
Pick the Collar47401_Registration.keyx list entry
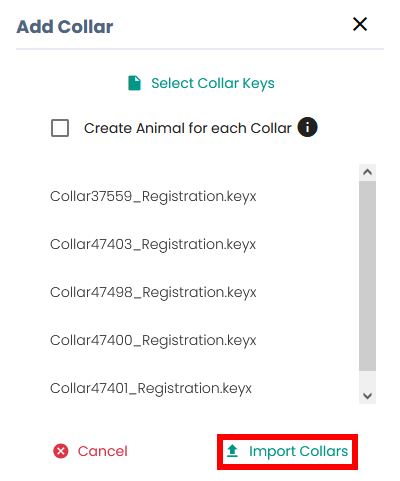click(151, 388)
